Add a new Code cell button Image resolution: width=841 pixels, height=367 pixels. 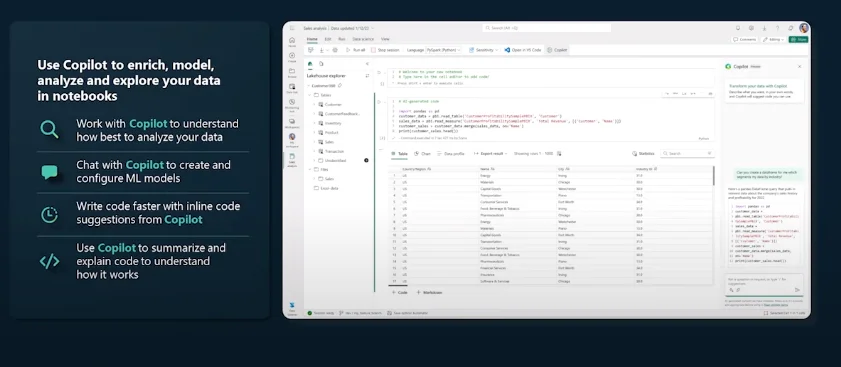[400, 292]
